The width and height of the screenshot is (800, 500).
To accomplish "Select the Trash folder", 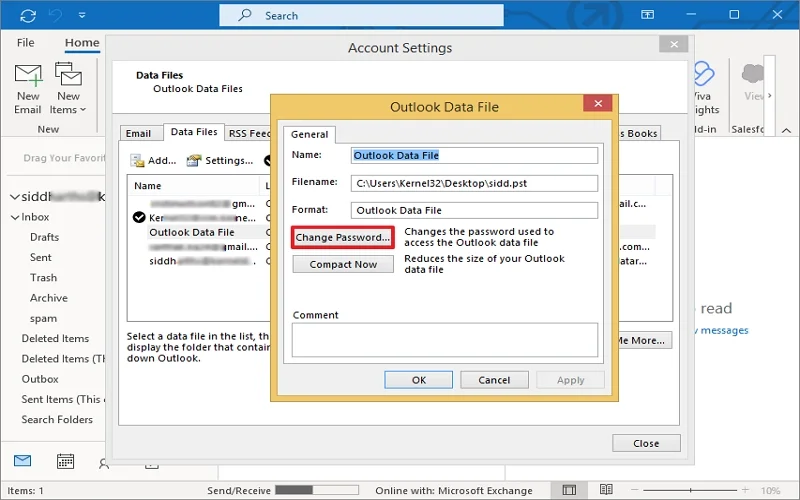I will pyautogui.click(x=43, y=278).
